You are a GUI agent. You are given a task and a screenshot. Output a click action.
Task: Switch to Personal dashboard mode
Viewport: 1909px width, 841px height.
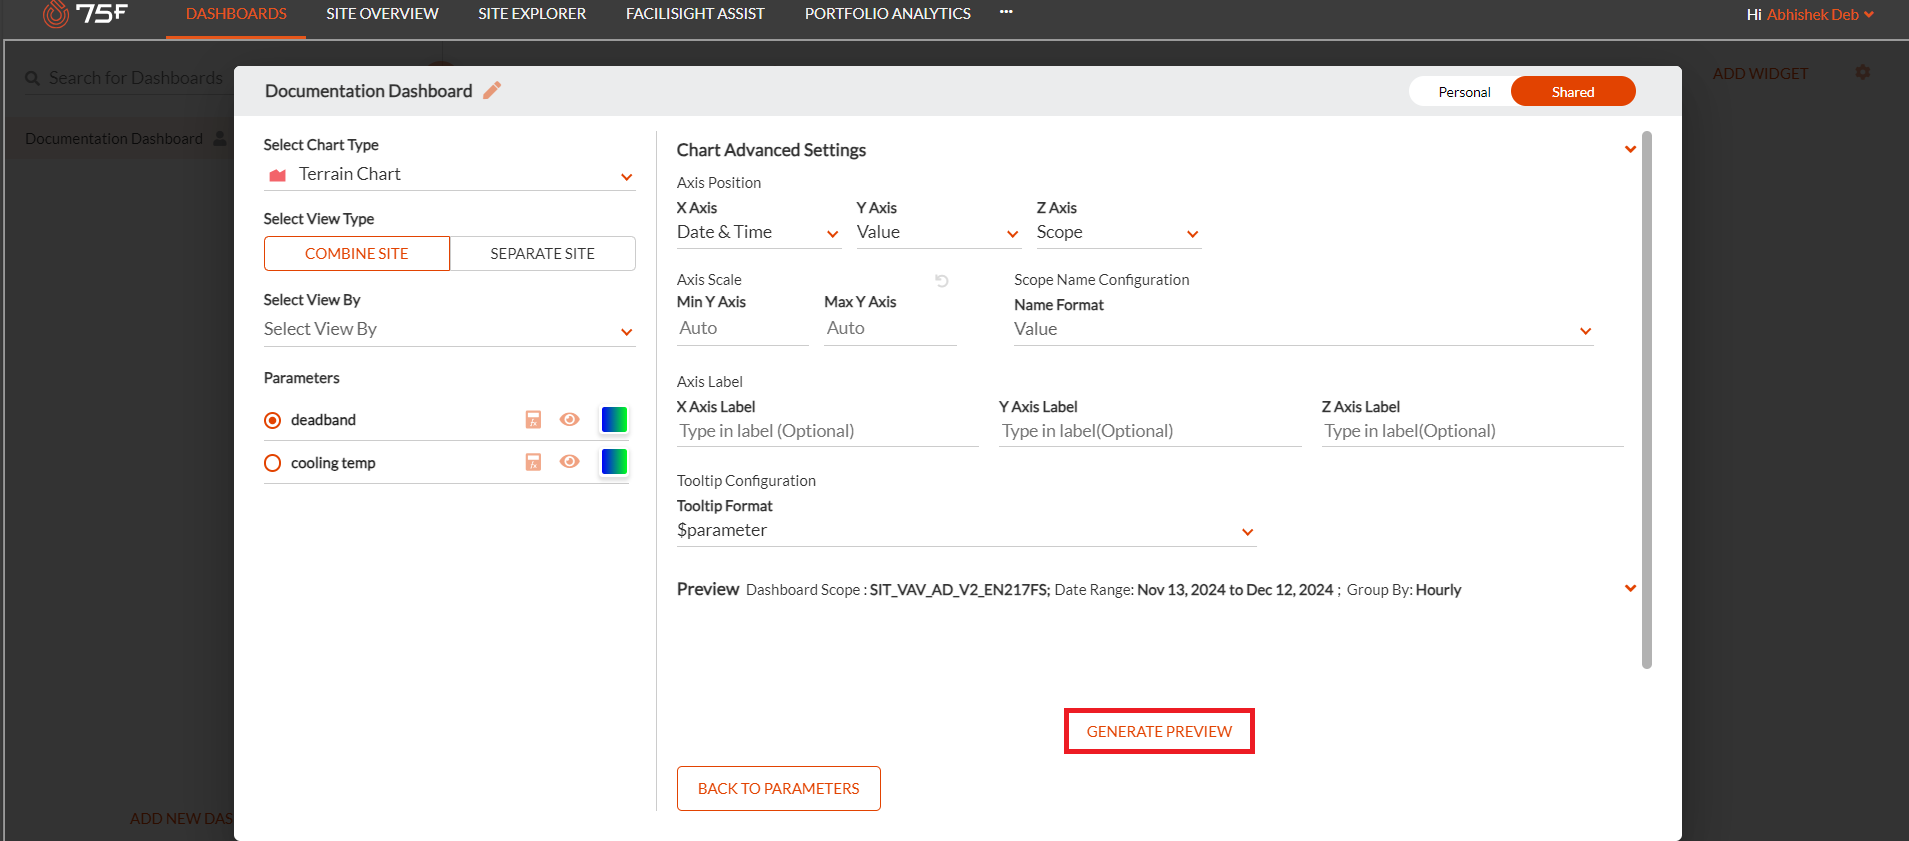[x=1464, y=92]
